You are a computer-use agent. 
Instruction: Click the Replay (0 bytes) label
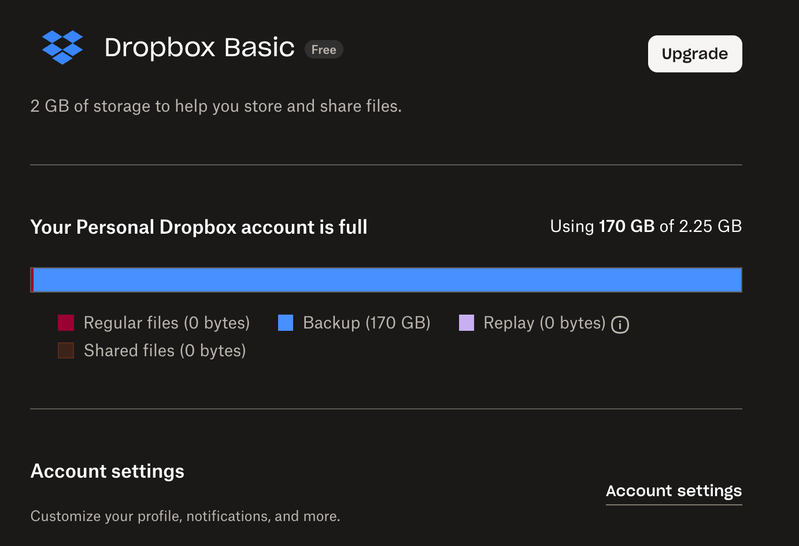click(544, 323)
